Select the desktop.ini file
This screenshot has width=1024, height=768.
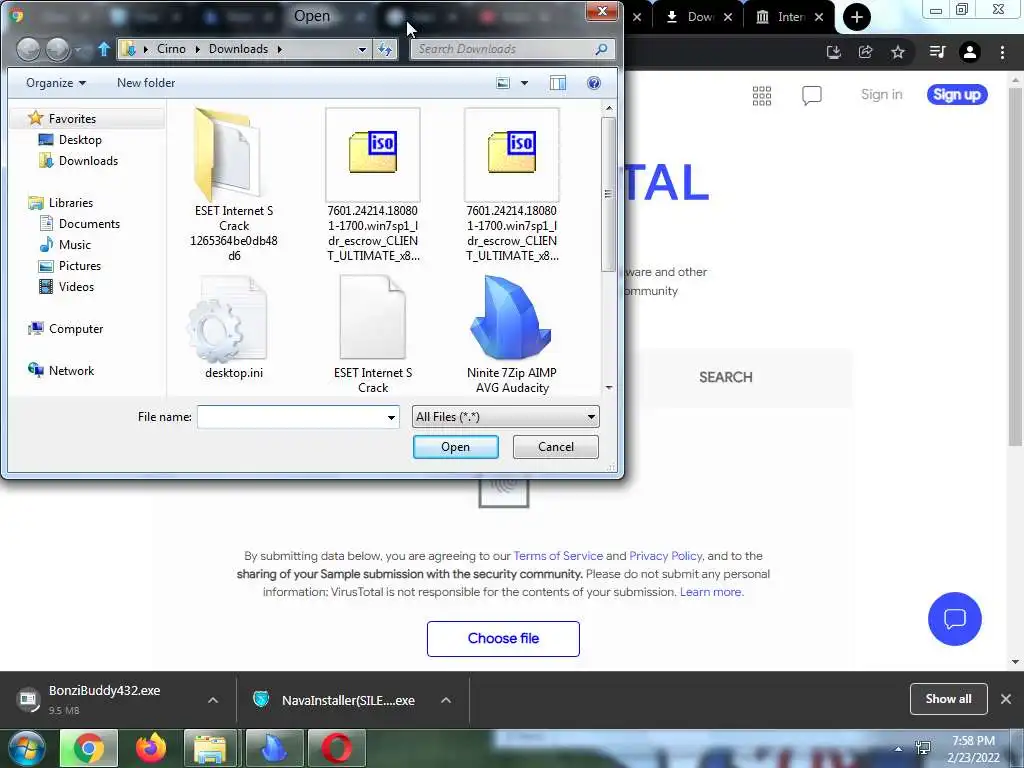click(234, 328)
